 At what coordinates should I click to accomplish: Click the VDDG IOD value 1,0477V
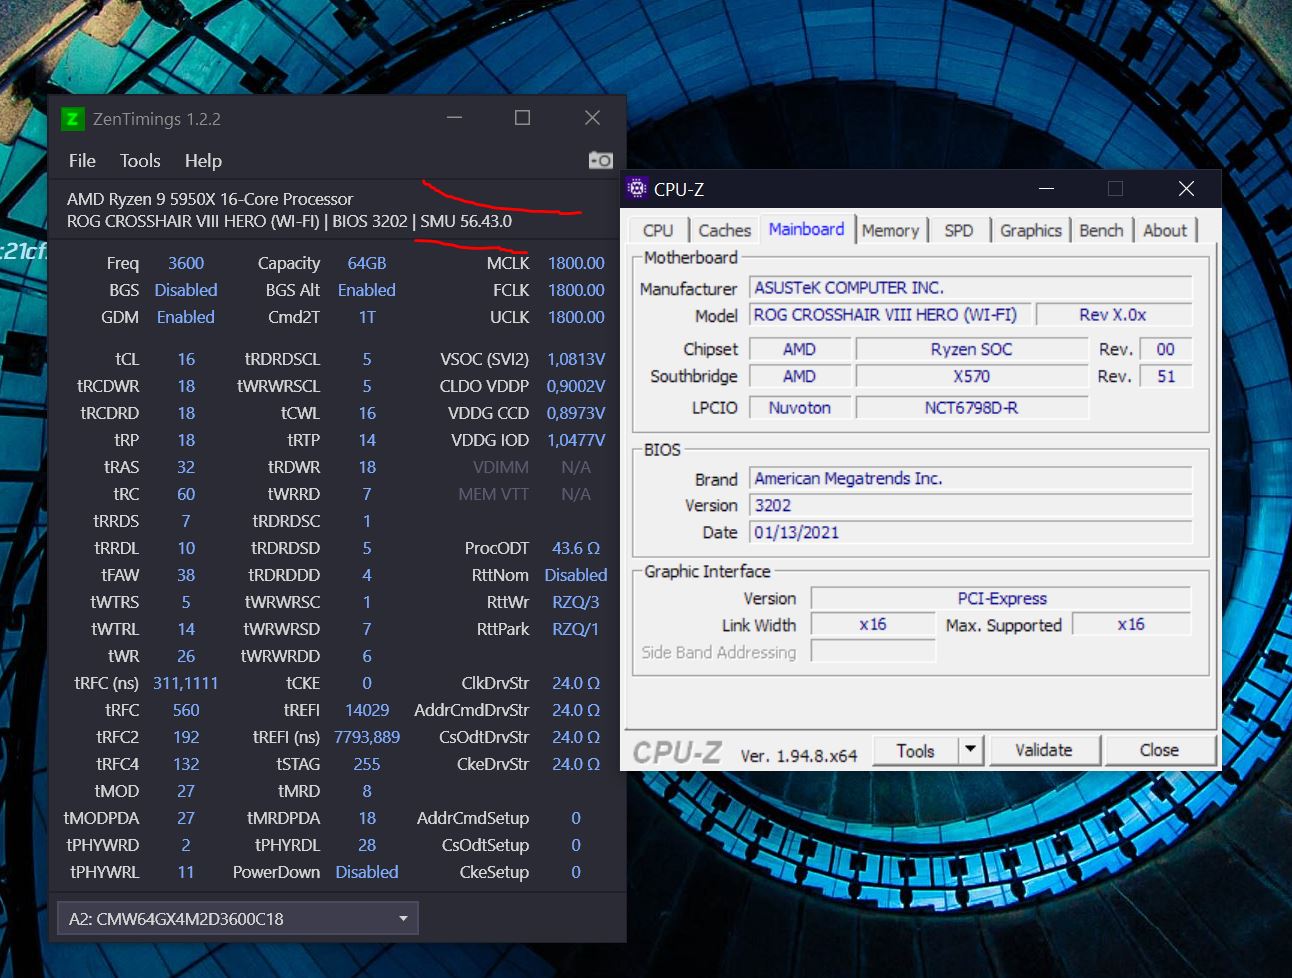point(576,440)
